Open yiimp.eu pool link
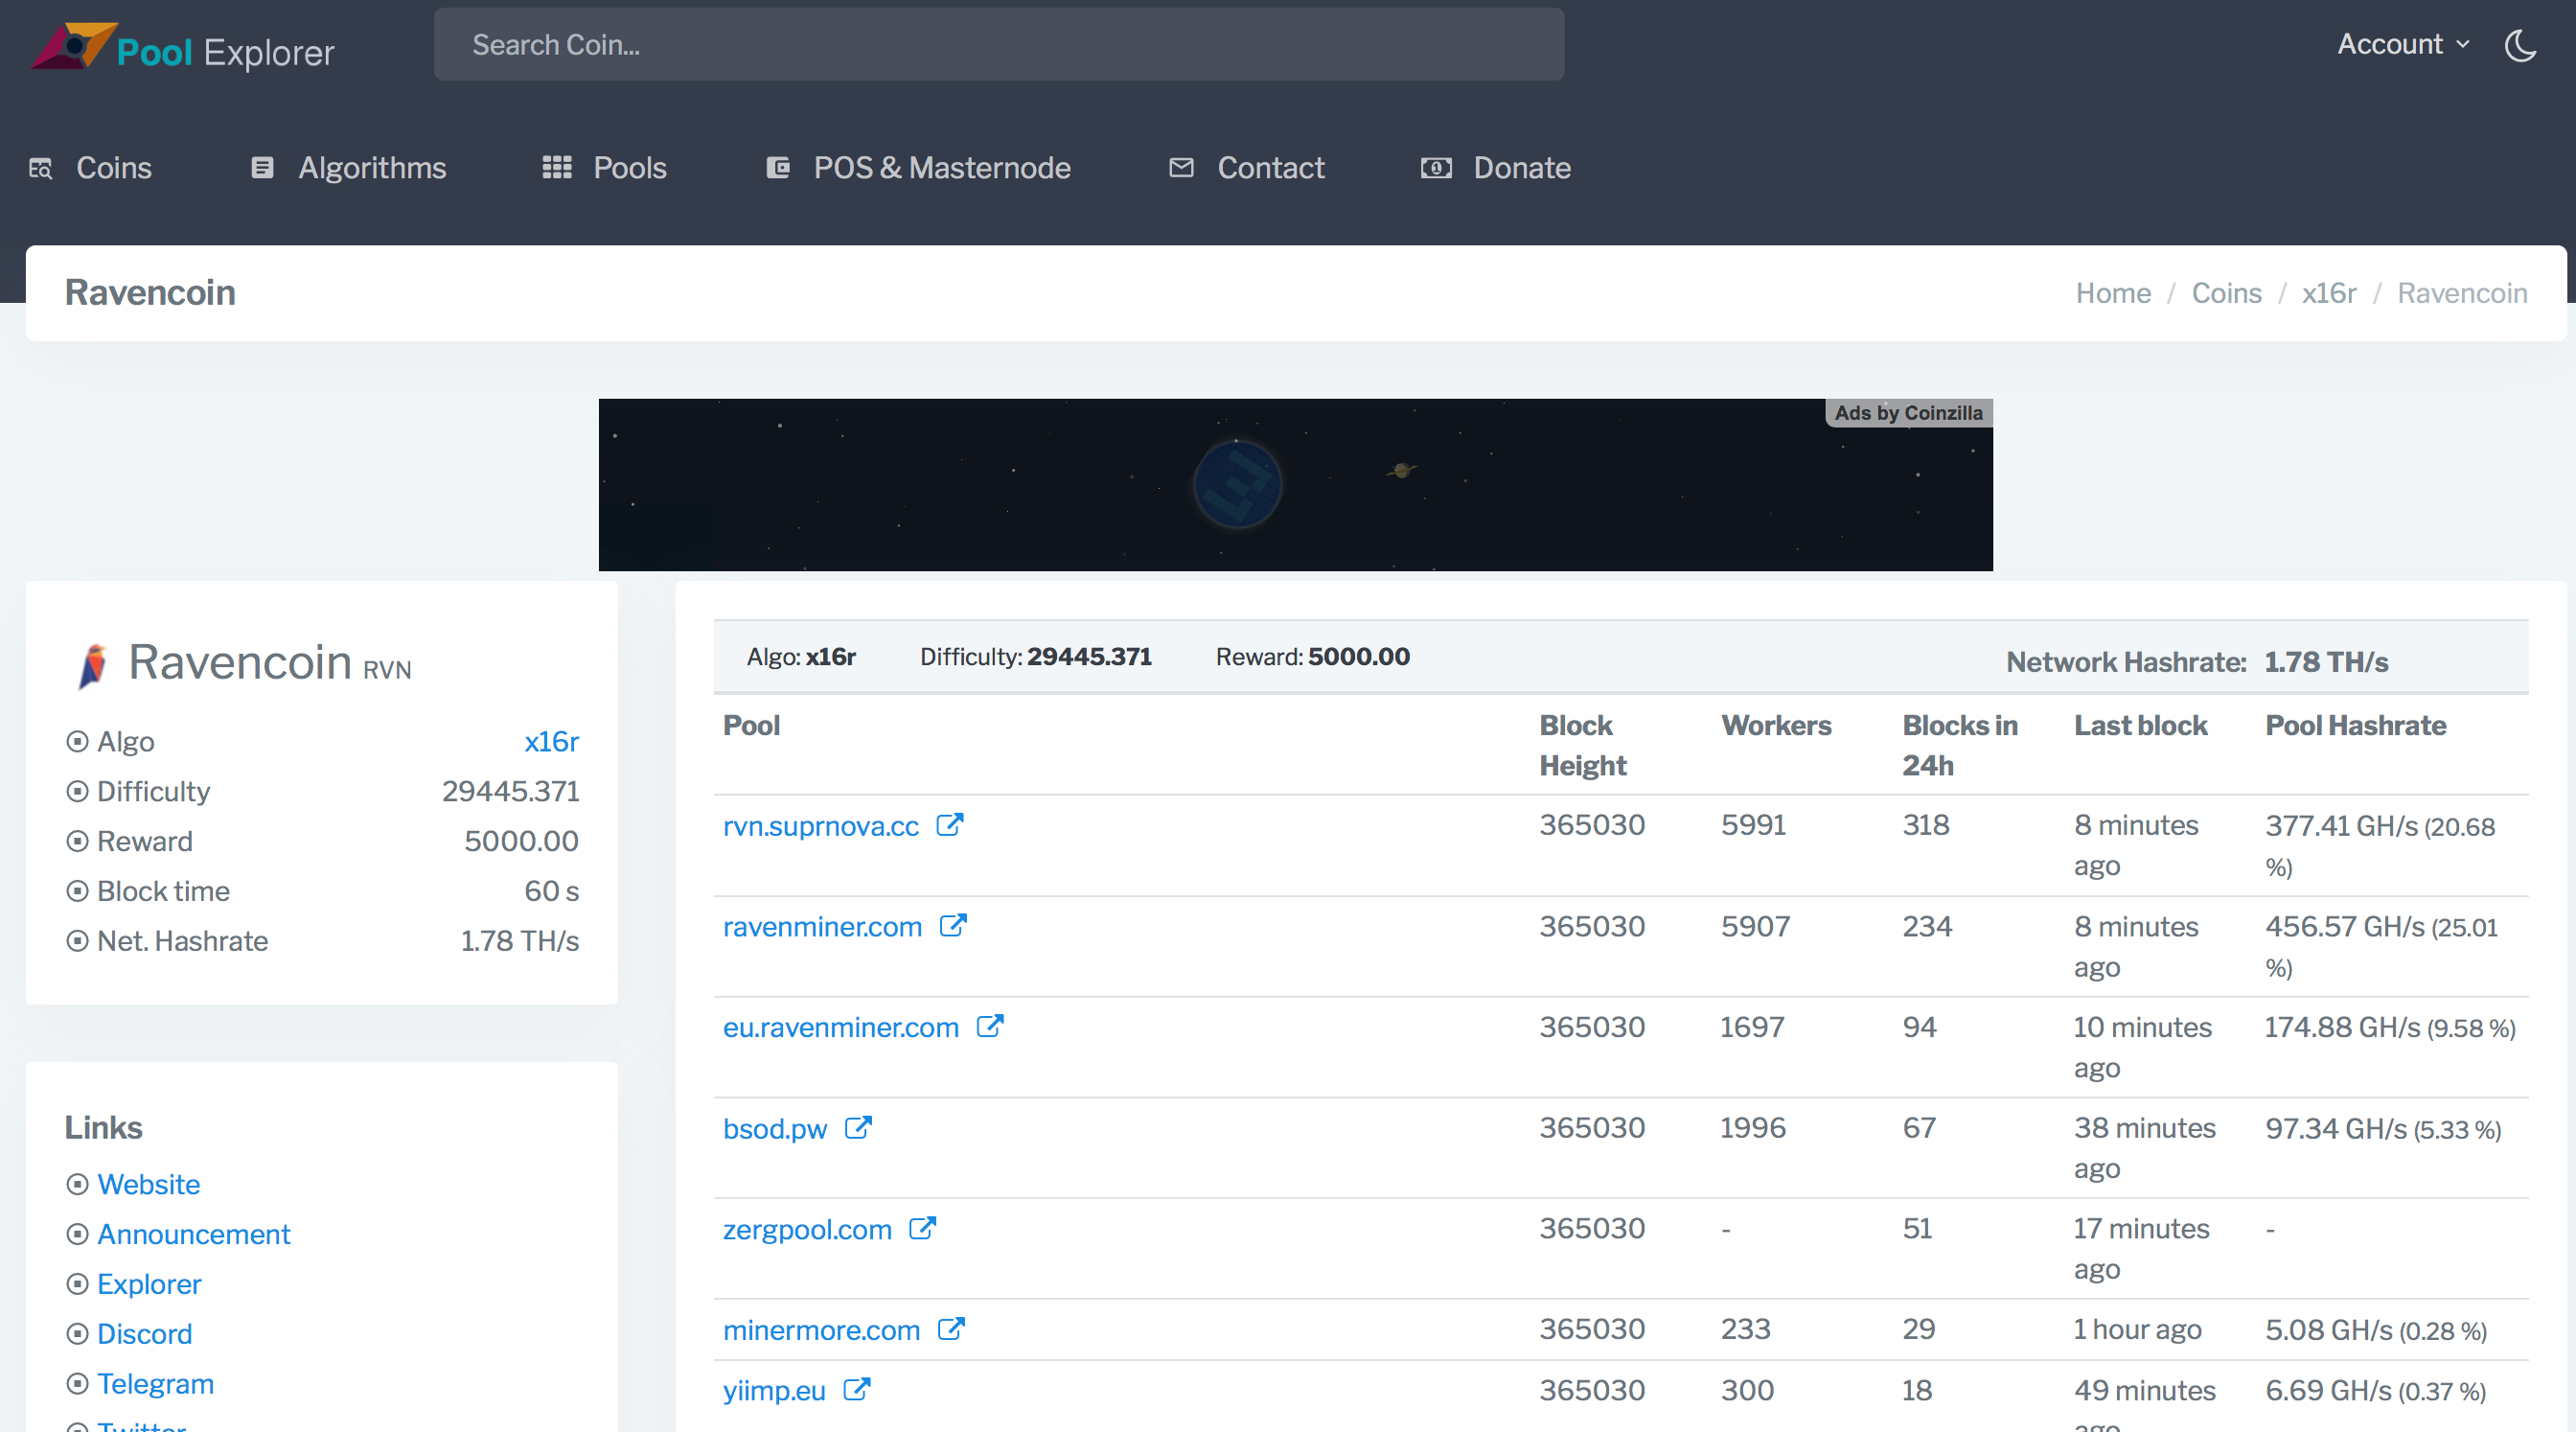Viewport: 2576px width, 1432px height. pyautogui.click(x=774, y=1391)
